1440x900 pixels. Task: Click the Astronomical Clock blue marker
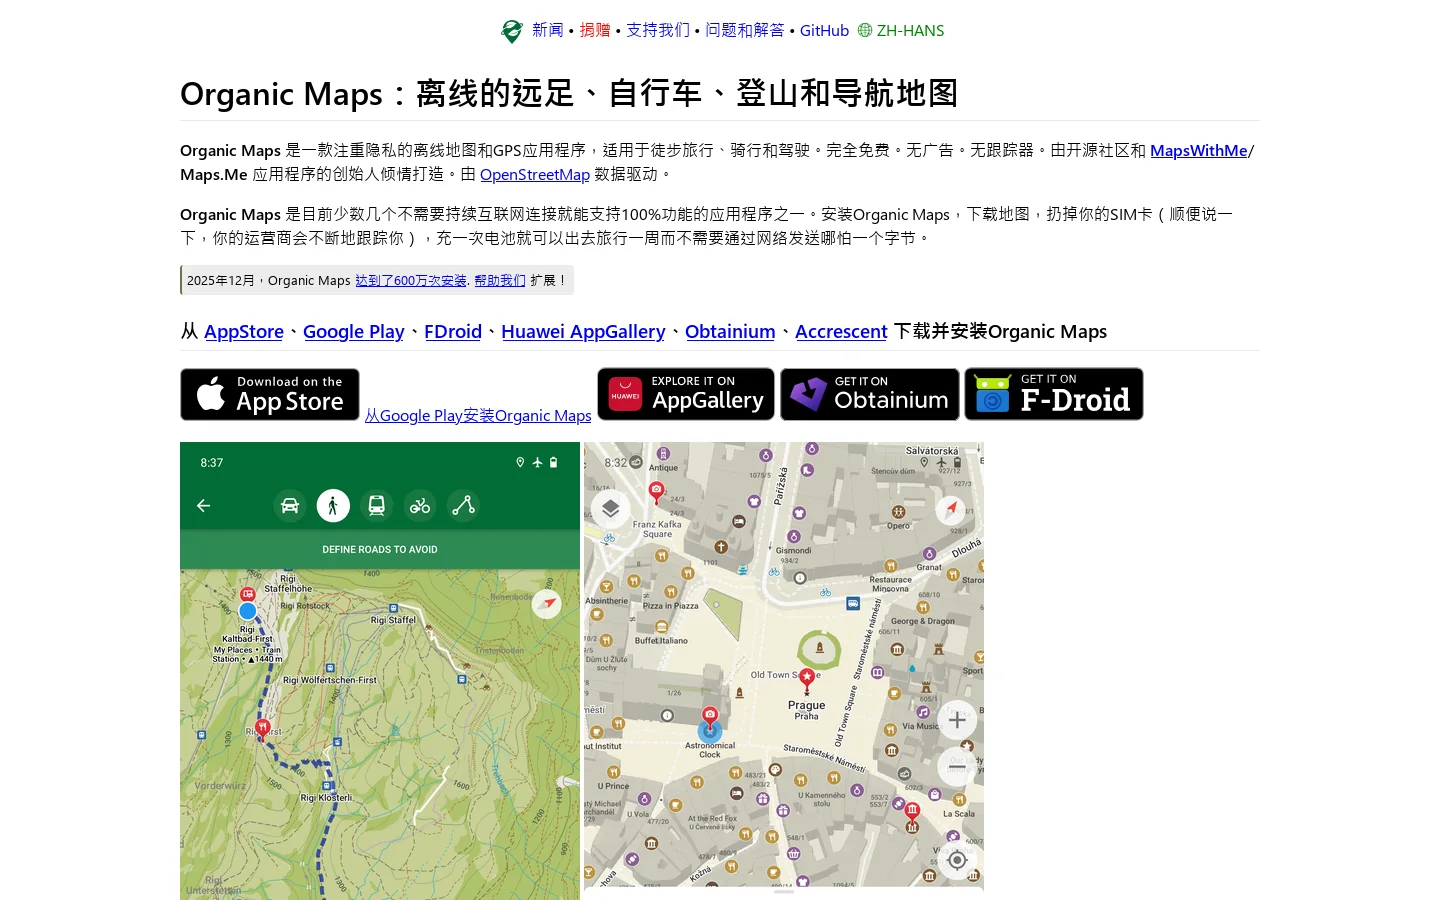pyautogui.click(x=710, y=732)
